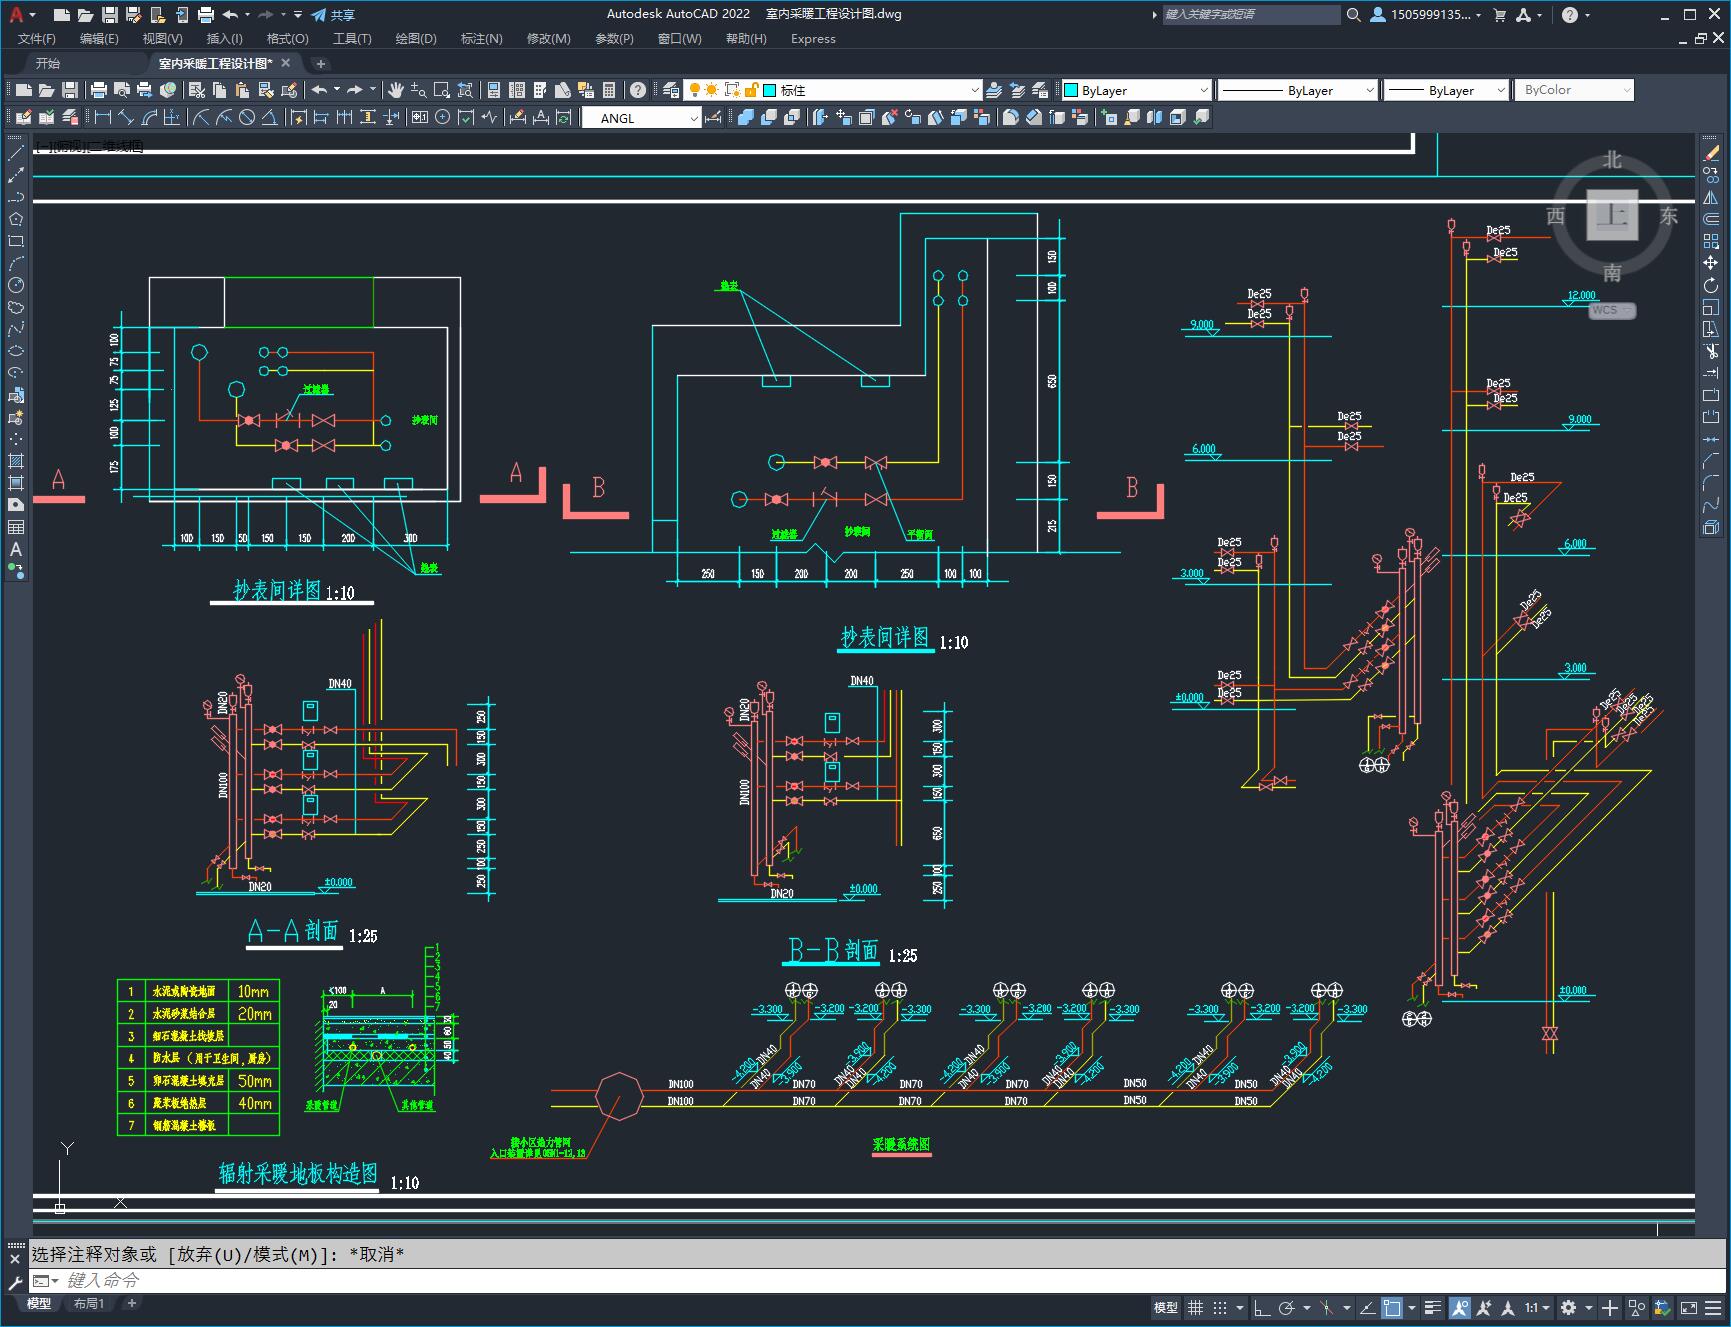1731x1327 pixels.
Task: Switch to the 布局1 layout tab
Action: point(88,1303)
